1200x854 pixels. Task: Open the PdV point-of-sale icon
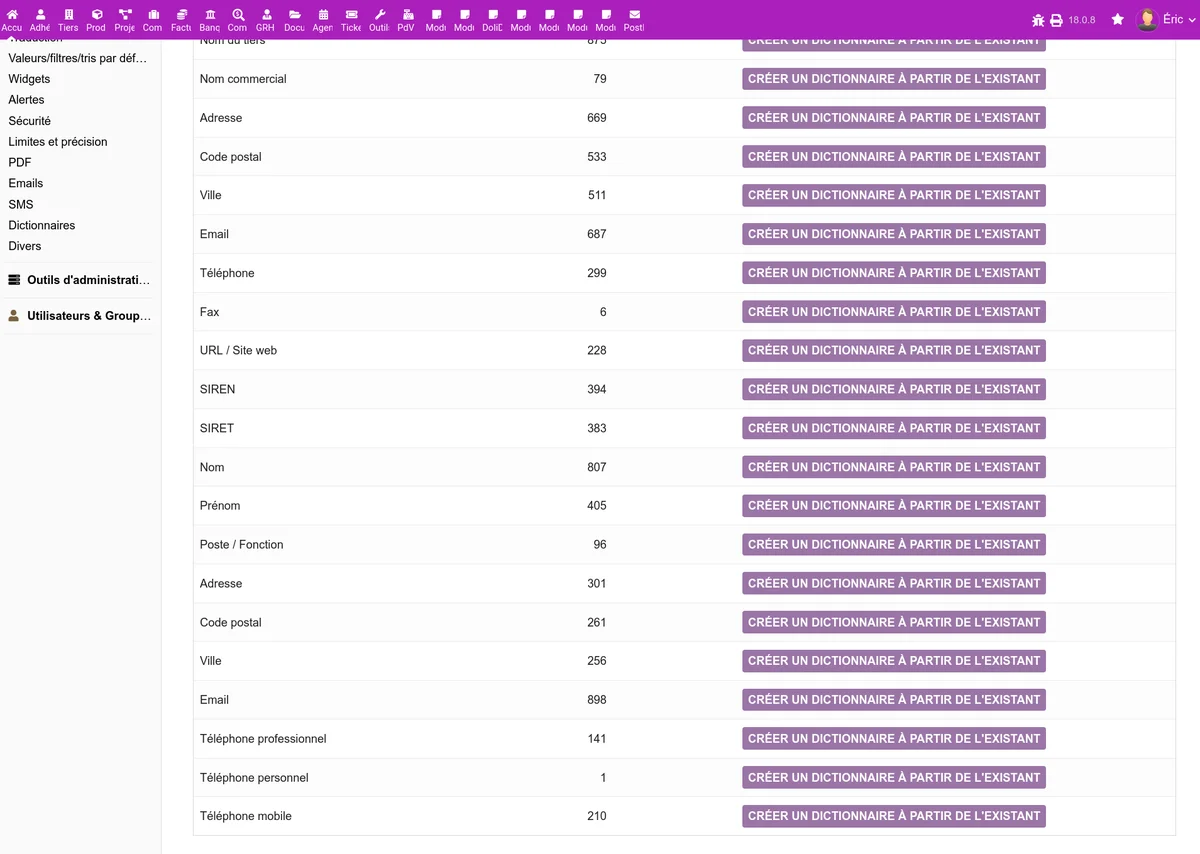click(408, 15)
